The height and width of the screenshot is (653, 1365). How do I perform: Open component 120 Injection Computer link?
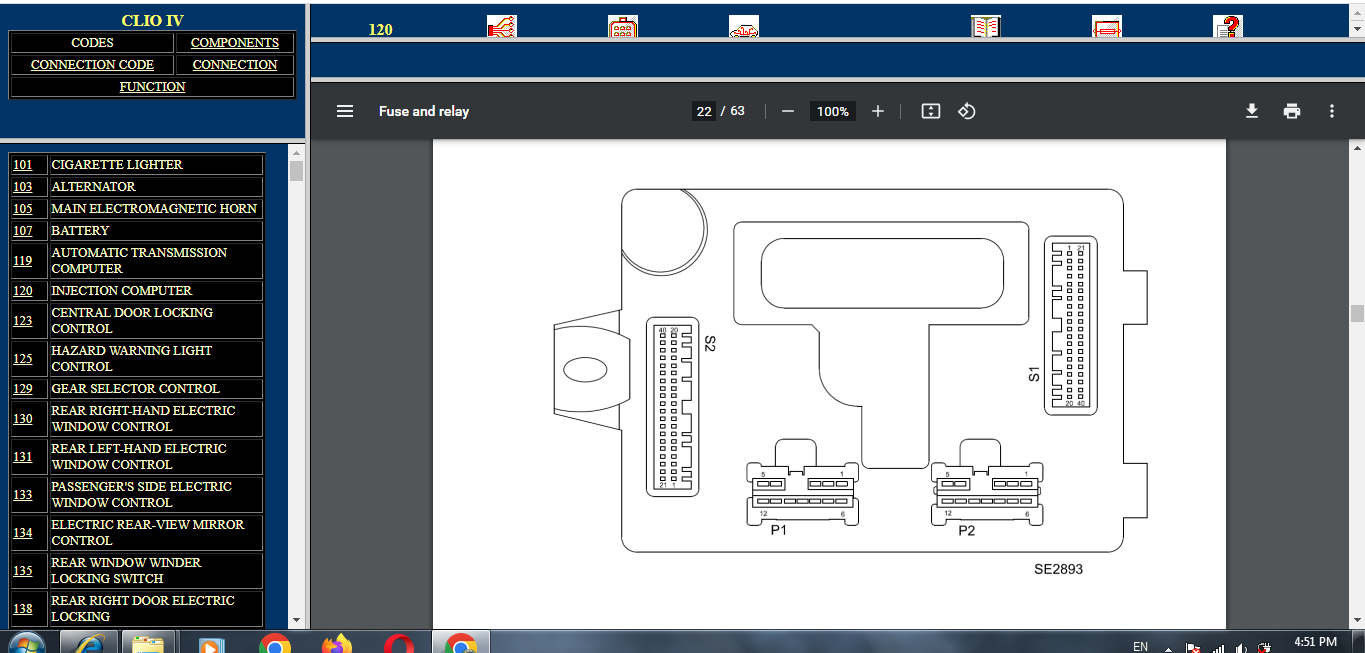23,291
